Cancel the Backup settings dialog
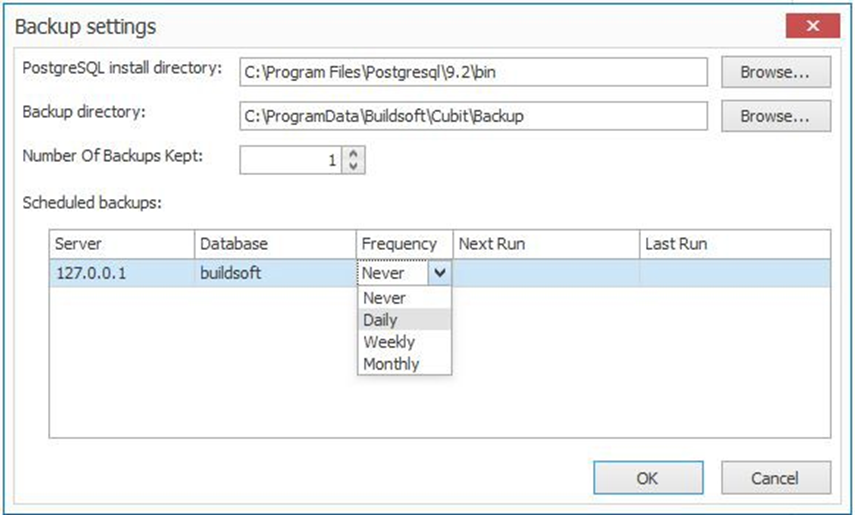The height and width of the screenshot is (515, 855). tap(776, 478)
